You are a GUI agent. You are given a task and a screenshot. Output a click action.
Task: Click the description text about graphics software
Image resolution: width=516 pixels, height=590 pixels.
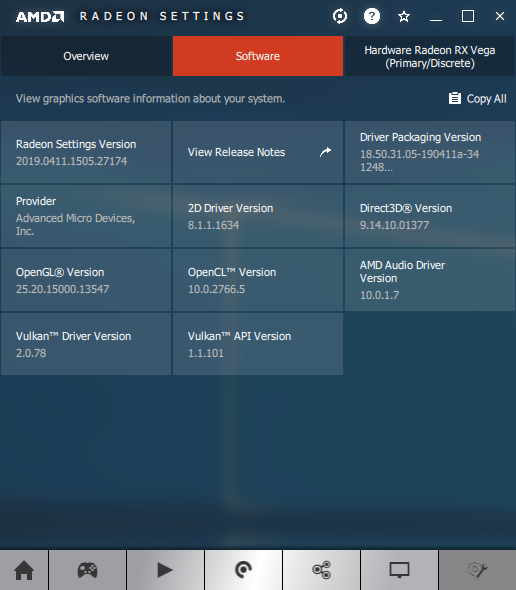(151, 99)
